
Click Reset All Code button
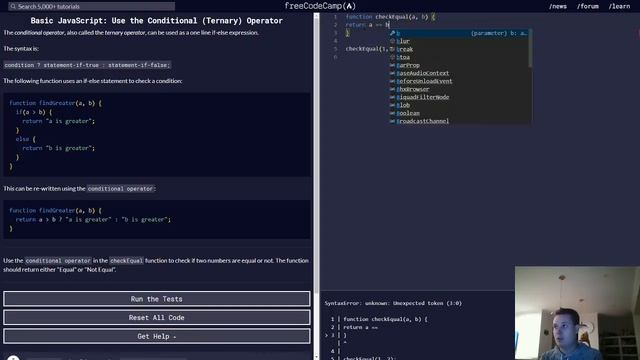coord(157,318)
